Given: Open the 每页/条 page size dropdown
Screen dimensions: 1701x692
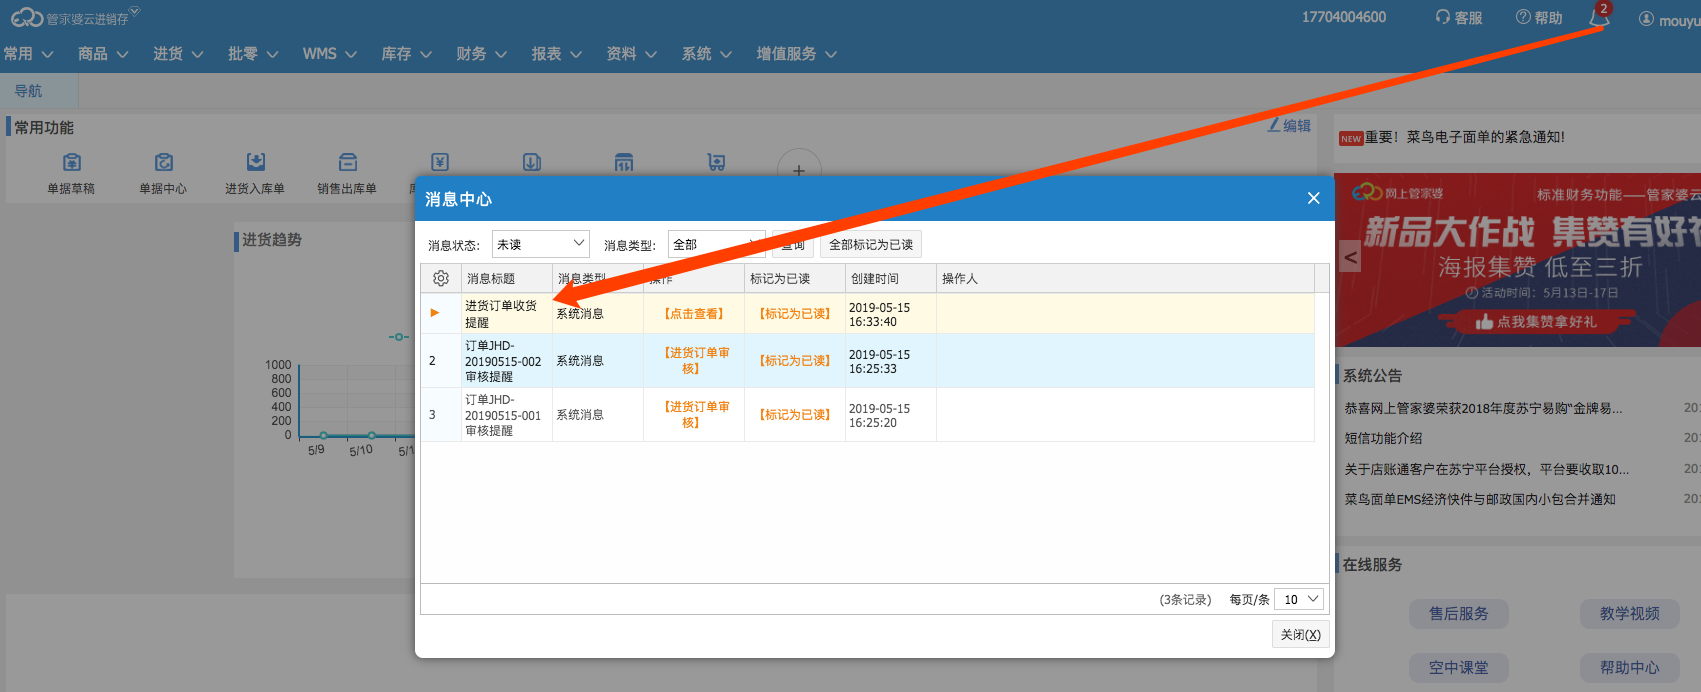Looking at the screenshot, I should click(x=1299, y=599).
